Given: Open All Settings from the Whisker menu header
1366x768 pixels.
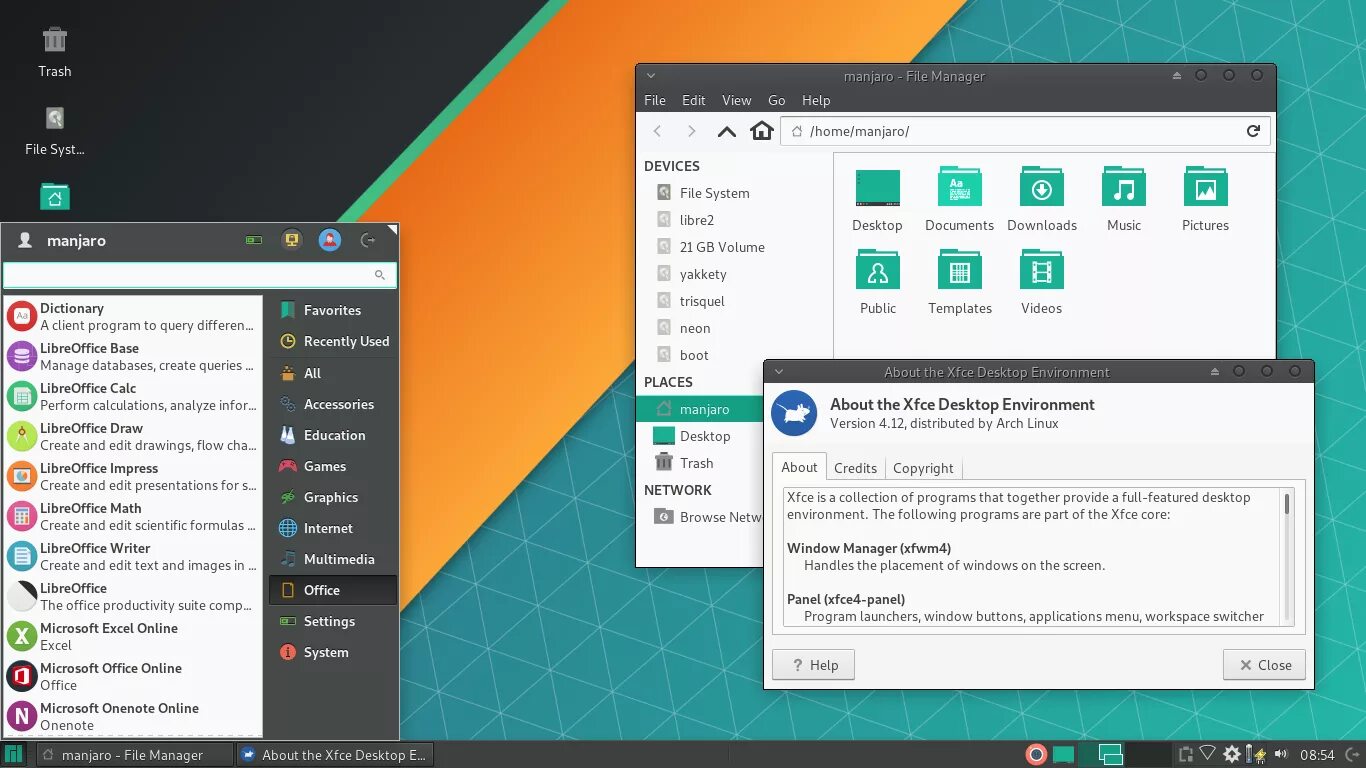Looking at the screenshot, I should [x=254, y=240].
